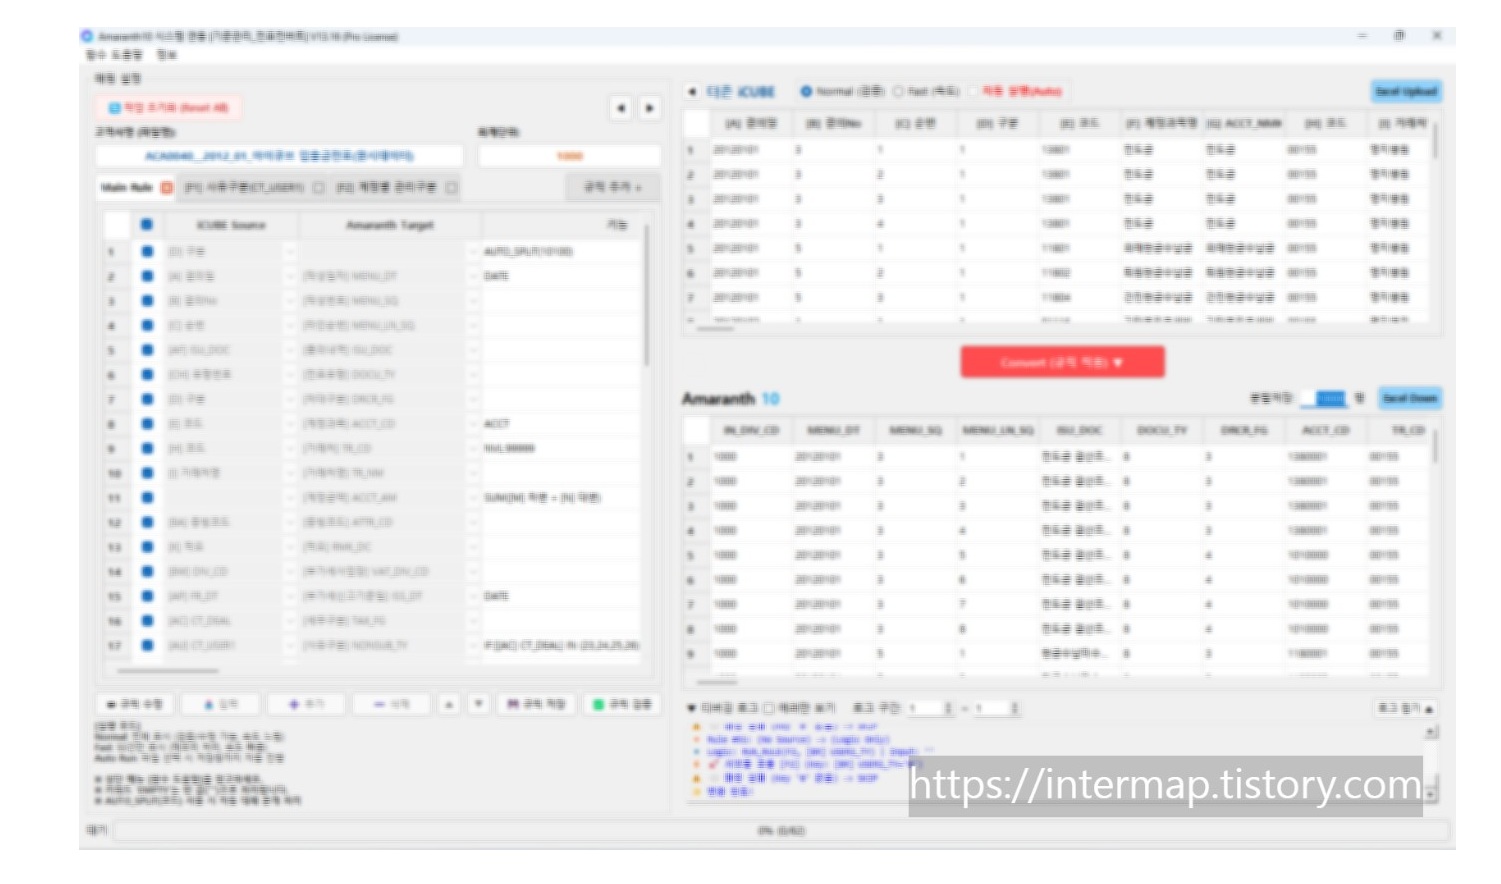
Task: Click the second log range spin box
Action: pos(999,708)
